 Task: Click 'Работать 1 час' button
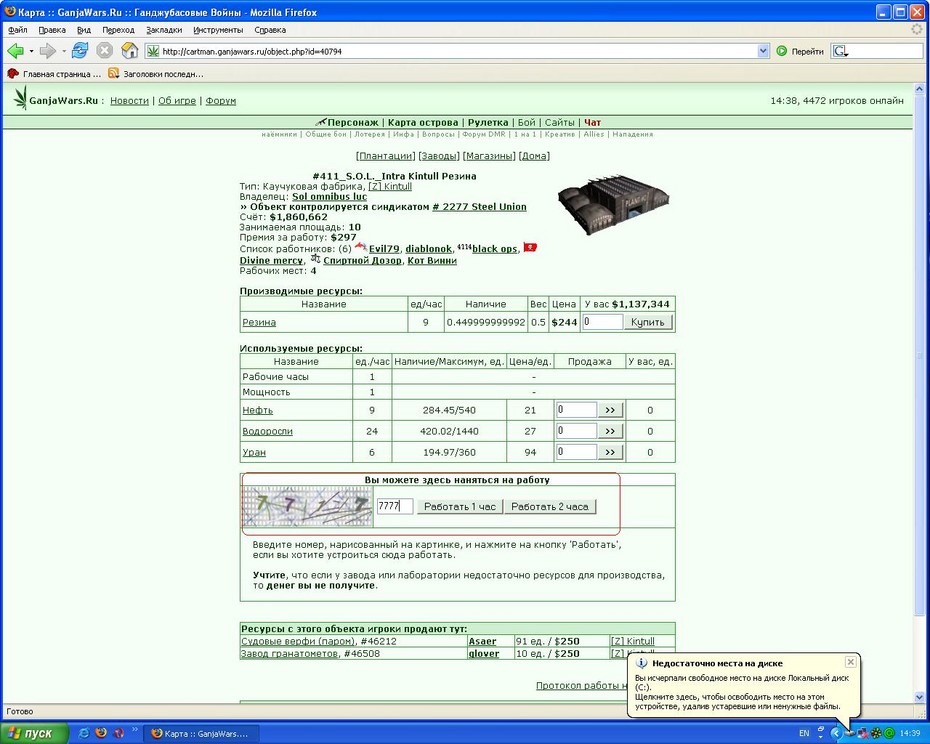(x=460, y=507)
